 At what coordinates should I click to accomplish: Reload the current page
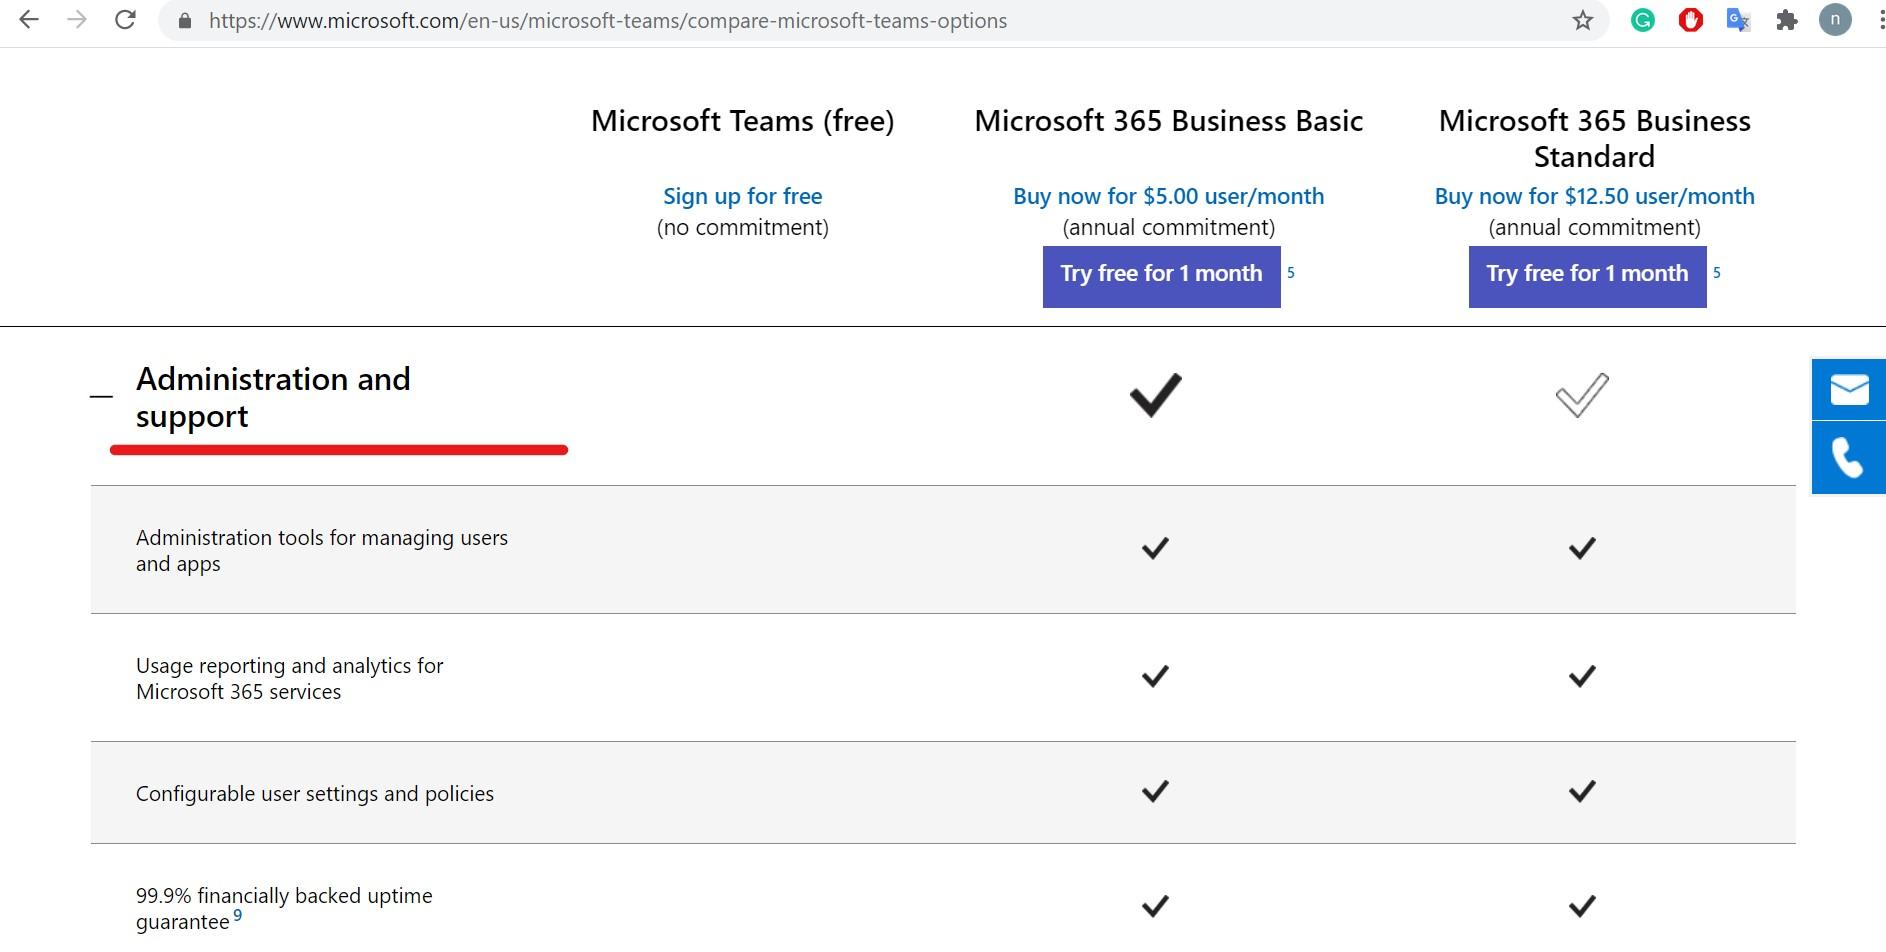tap(125, 20)
